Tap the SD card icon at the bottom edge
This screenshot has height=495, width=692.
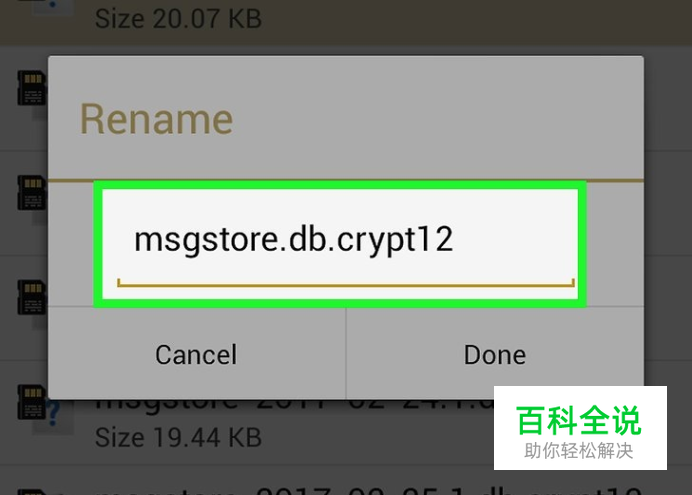[x=32, y=491]
